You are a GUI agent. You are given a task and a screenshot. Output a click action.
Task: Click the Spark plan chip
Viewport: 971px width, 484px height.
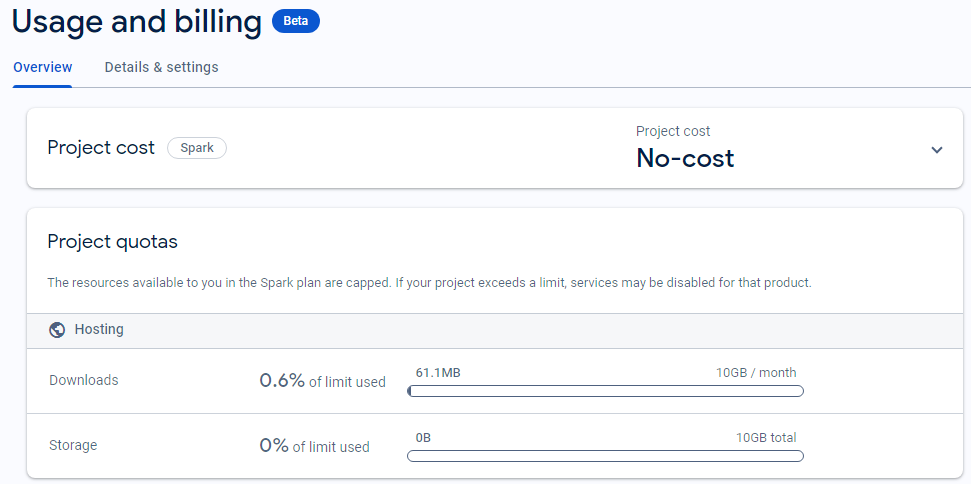(197, 148)
